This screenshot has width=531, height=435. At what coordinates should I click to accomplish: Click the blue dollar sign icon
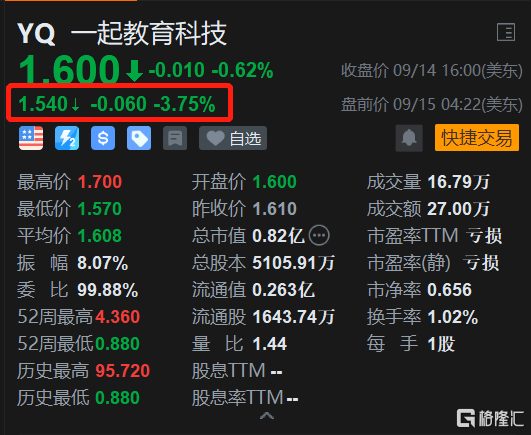point(103,138)
